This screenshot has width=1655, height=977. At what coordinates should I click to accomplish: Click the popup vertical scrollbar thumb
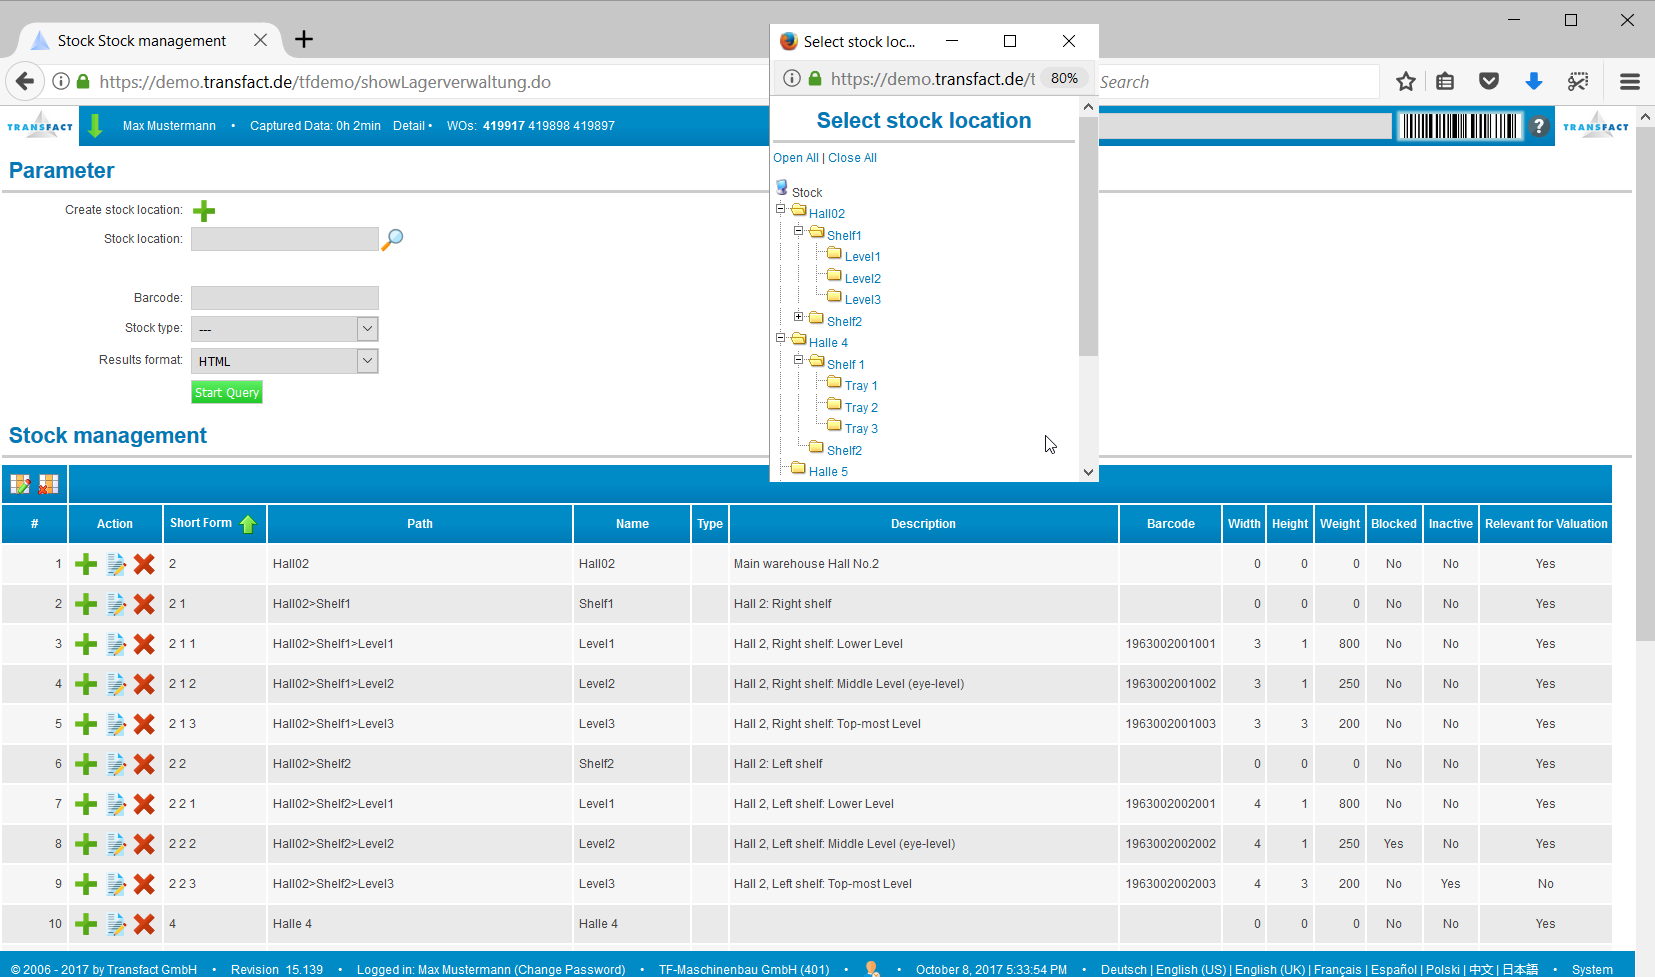pos(1088,236)
